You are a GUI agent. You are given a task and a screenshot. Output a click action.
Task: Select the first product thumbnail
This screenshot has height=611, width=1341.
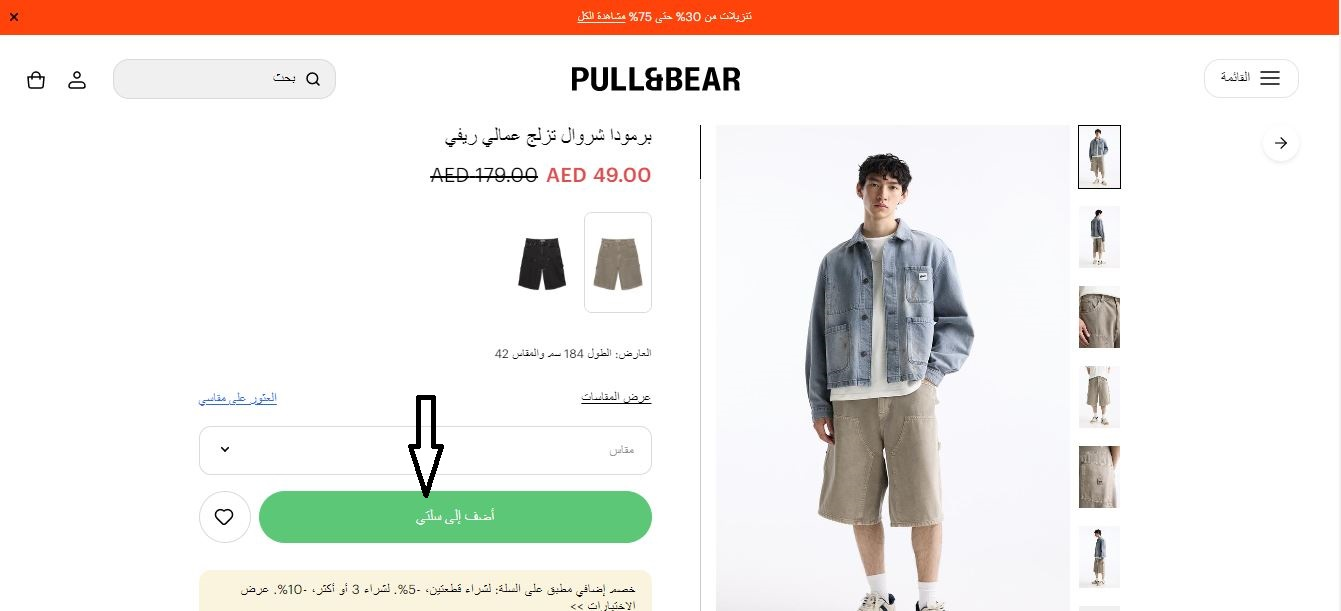pyautogui.click(x=1099, y=157)
